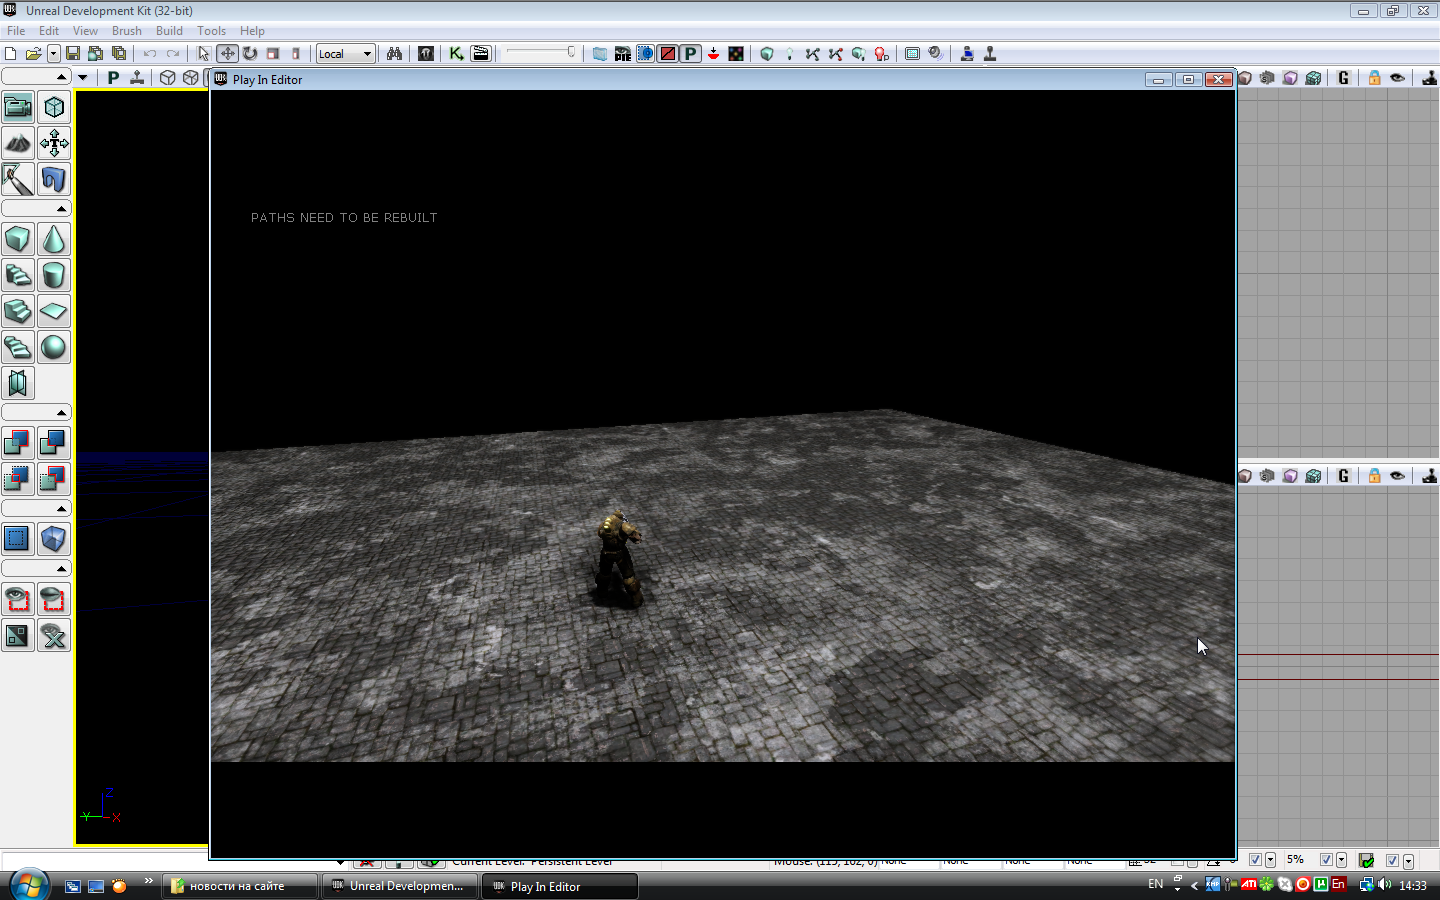Select Texture Alignment mode tool
1440x900 pixels.
(x=54, y=143)
